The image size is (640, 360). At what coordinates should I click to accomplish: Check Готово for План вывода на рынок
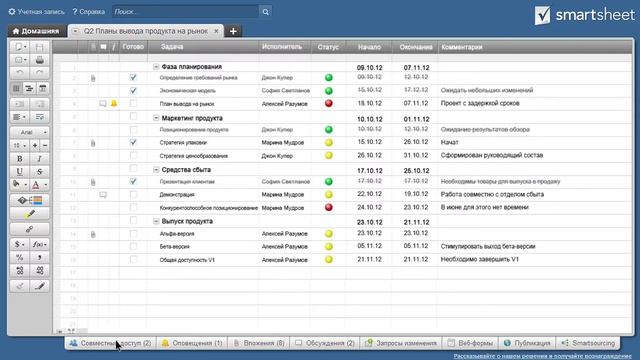tap(133, 104)
